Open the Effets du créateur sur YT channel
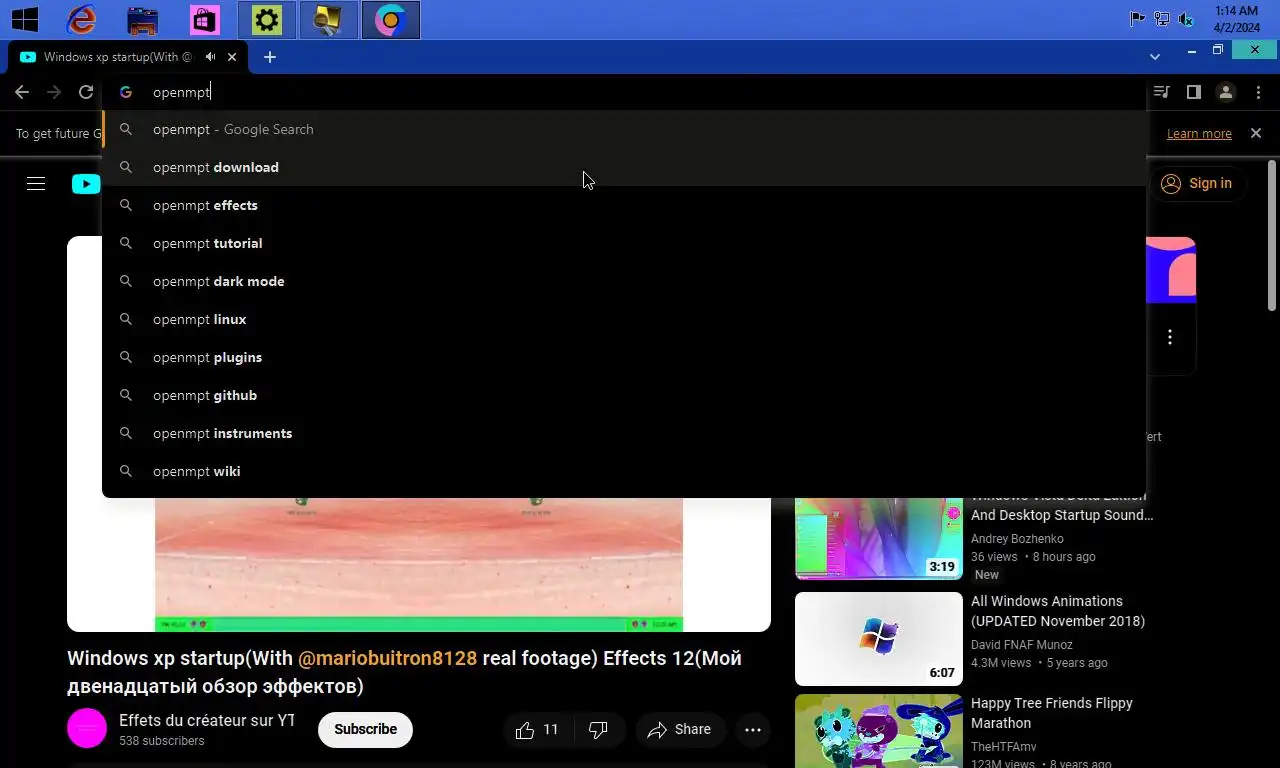 [x=206, y=720]
